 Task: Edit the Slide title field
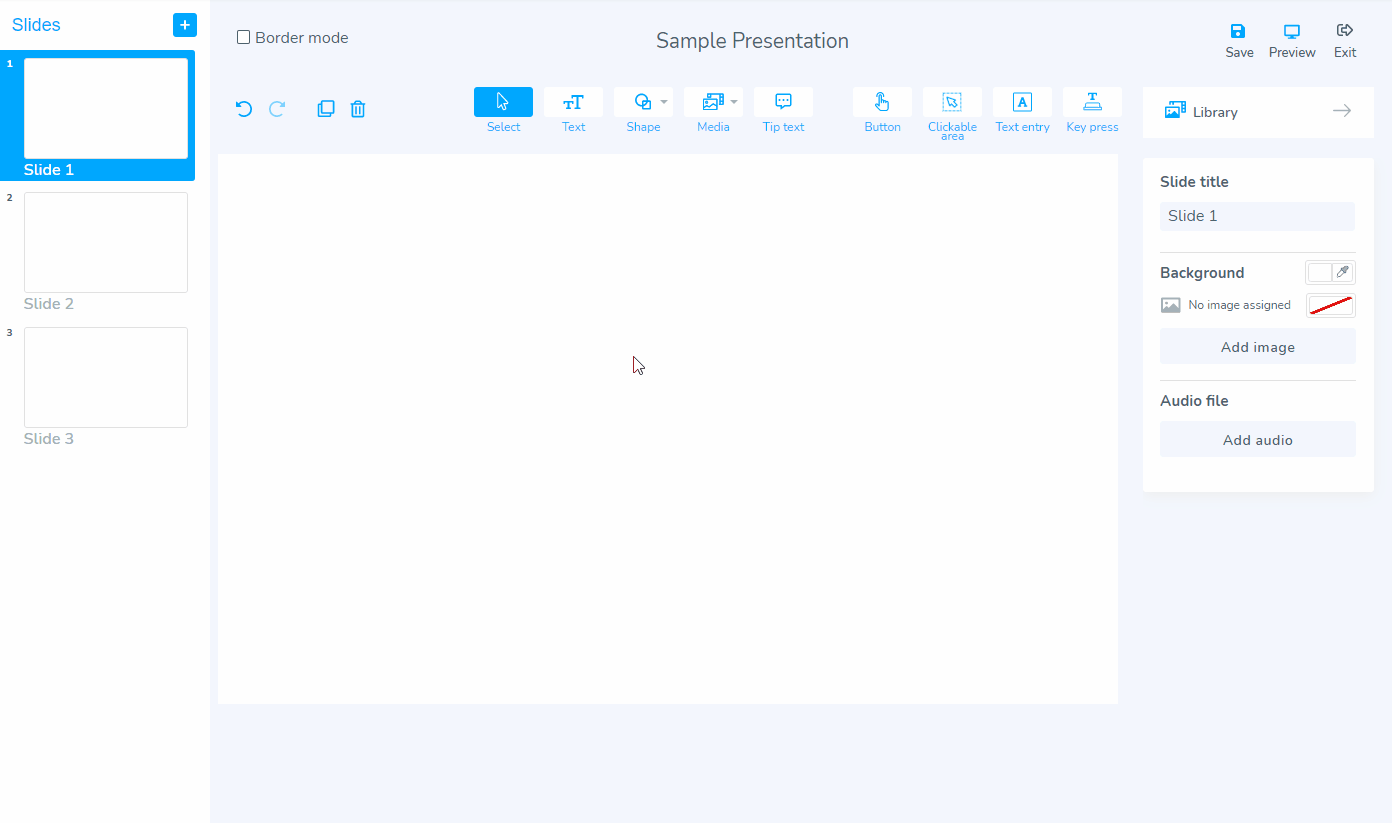click(x=1257, y=216)
